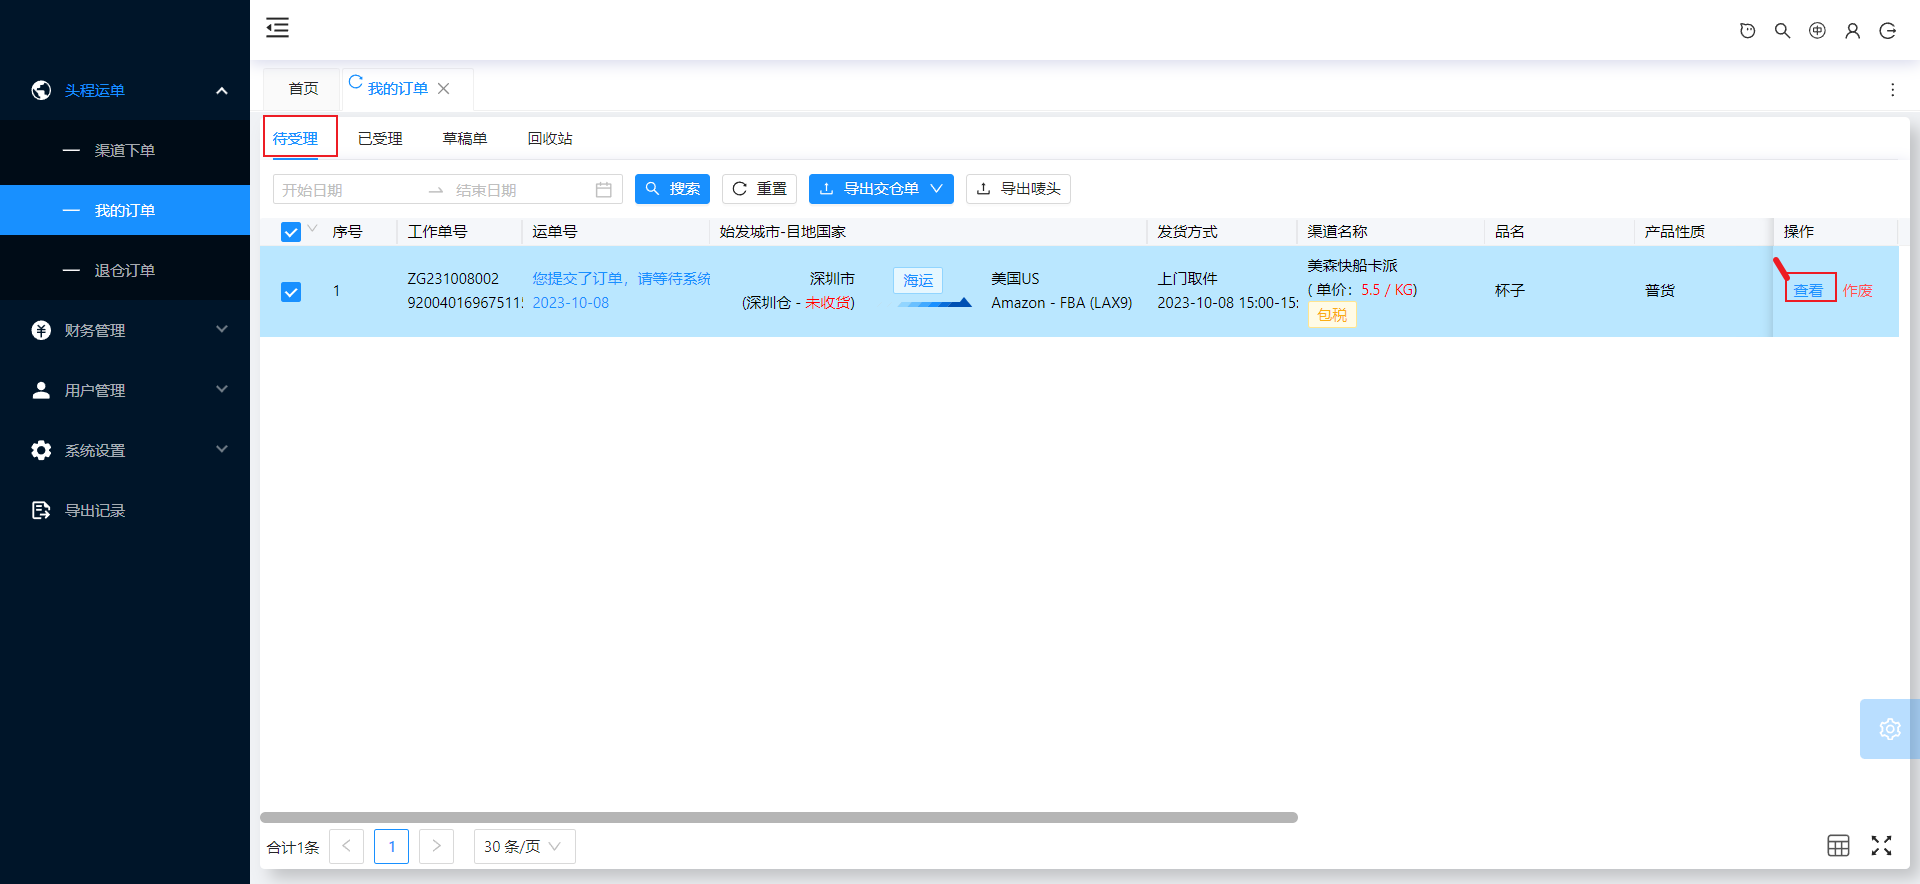This screenshot has height=884, width=1920.
Task: Click work order number ZG231008002
Action: pyautogui.click(x=453, y=279)
